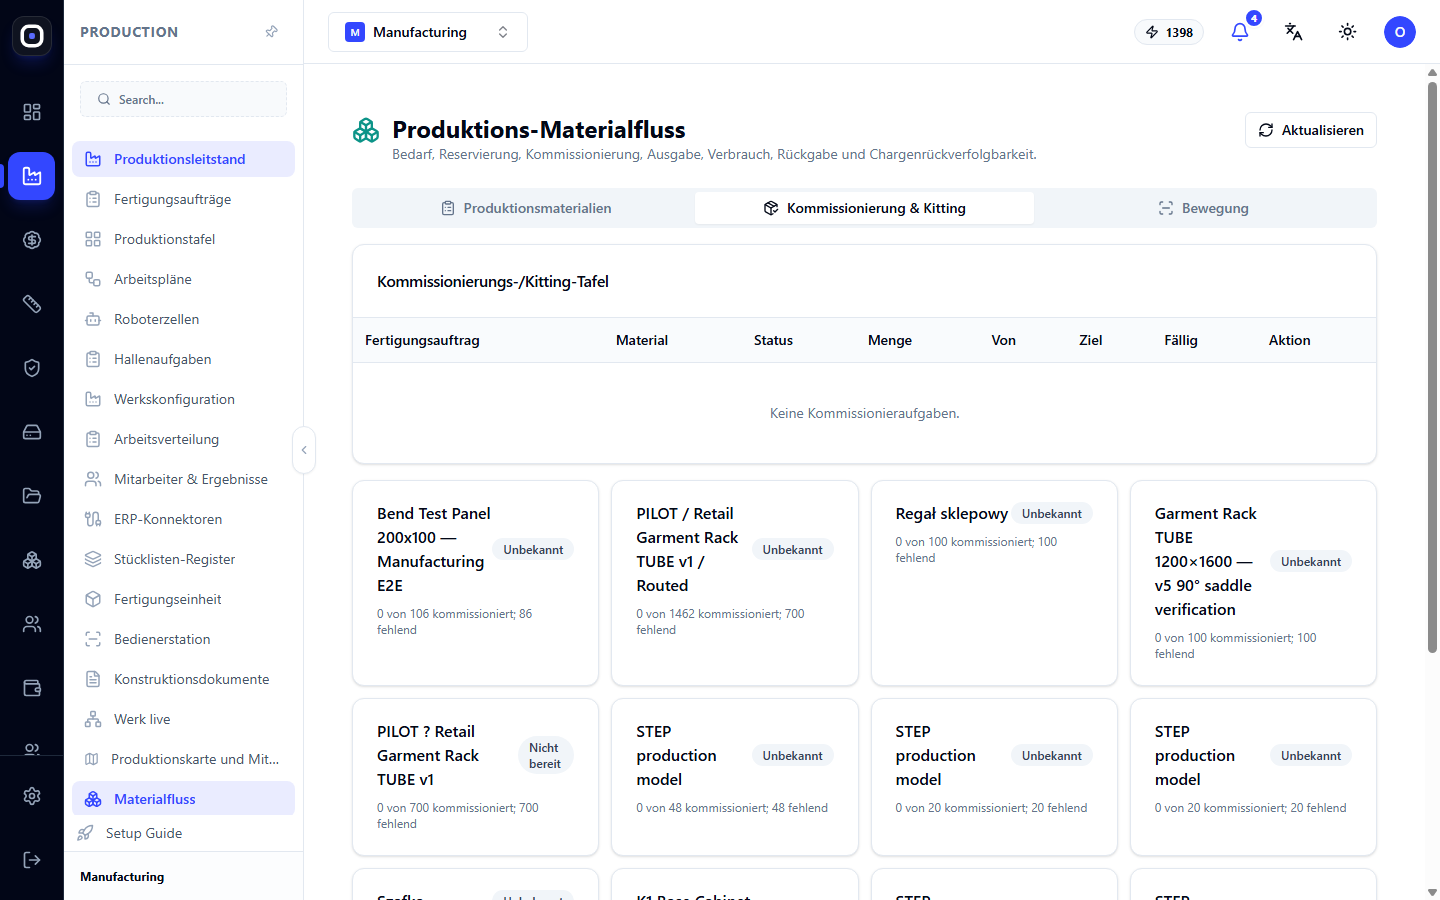Click the Aktualisieren refresh button
Viewport: 1440px width, 900px height.
[x=1311, y=130]
